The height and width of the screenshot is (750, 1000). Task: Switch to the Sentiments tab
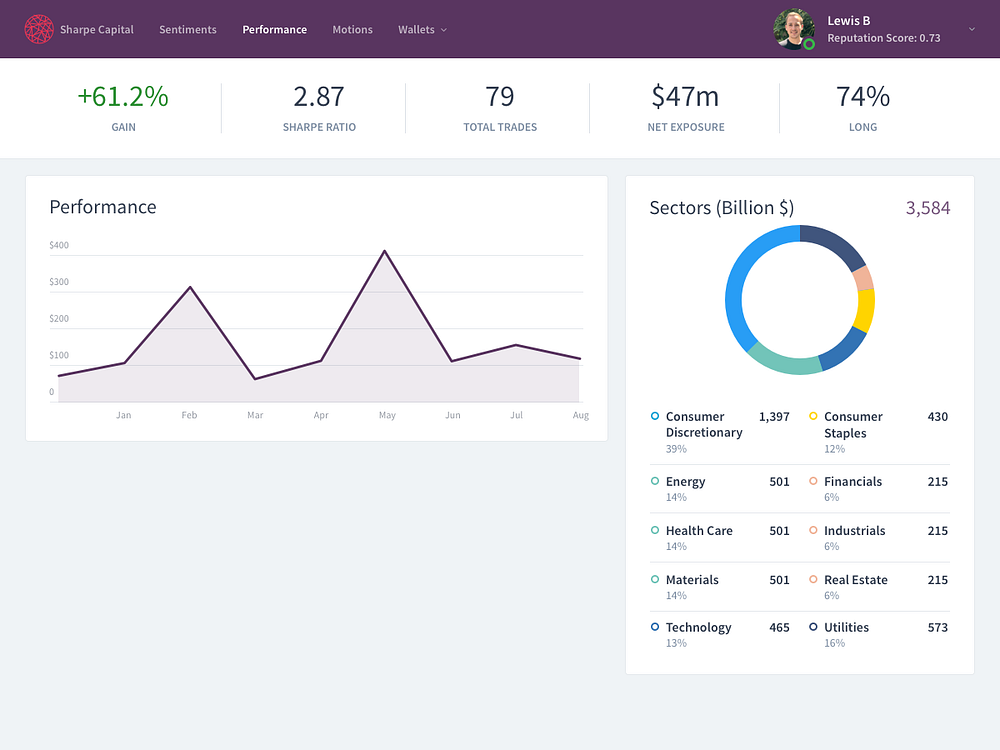tap(188, 29)
